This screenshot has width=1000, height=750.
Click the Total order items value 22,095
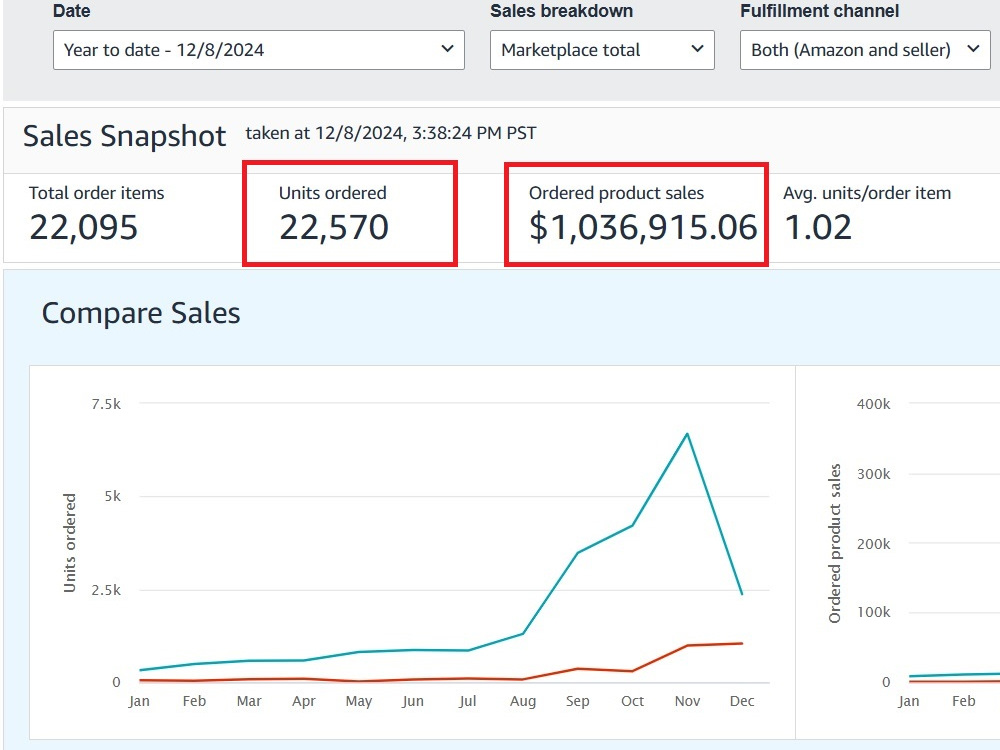(84, 227)
